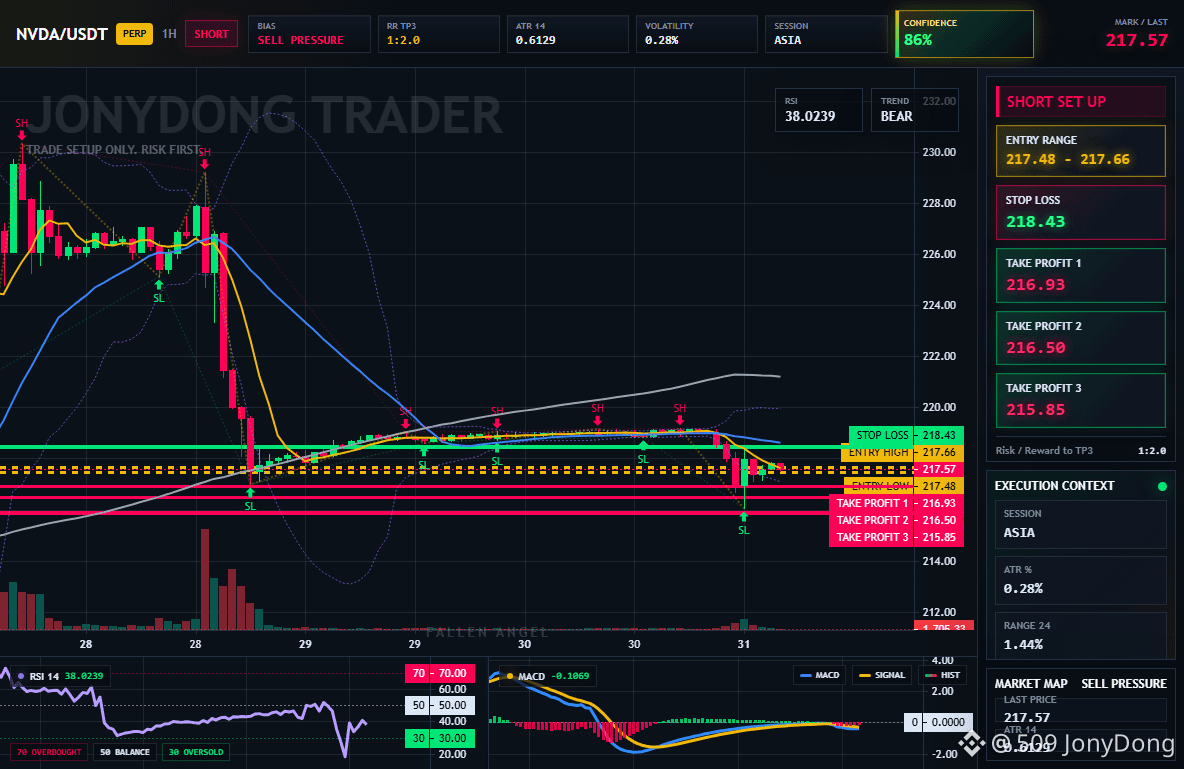Click the white 50 50.00 RSI level tag
The image size is (1184, 769).
440,706
